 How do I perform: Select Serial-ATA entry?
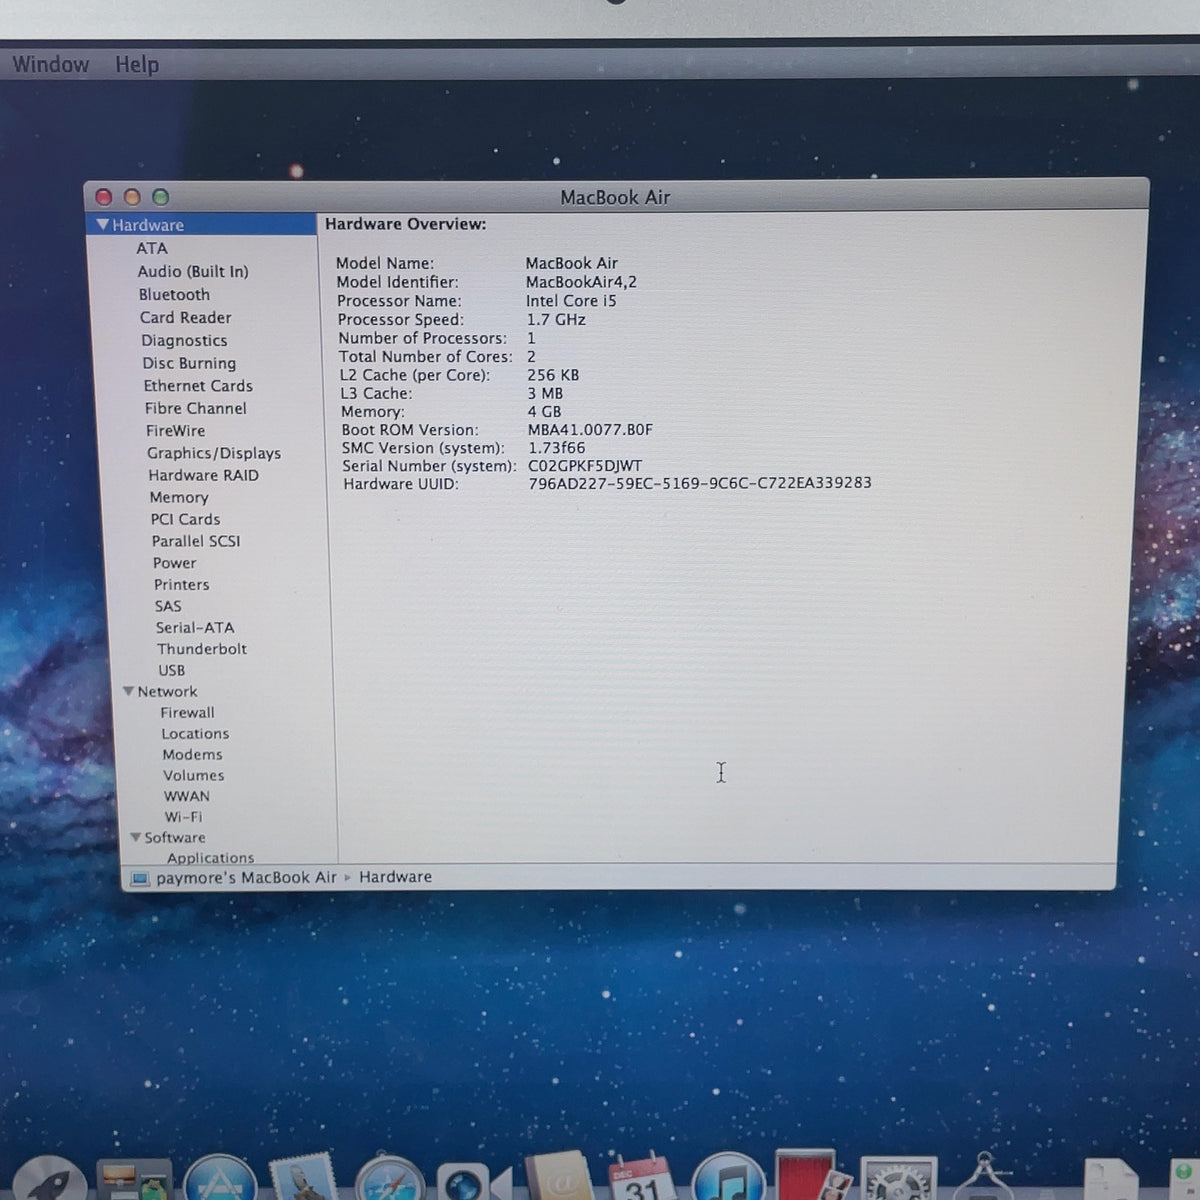(195, 627)
